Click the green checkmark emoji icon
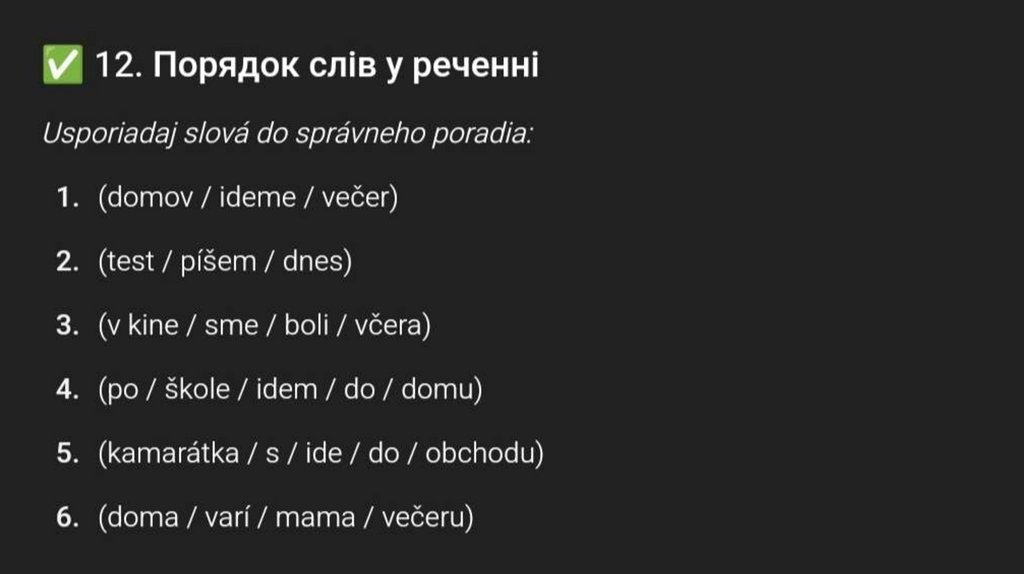The image size is (1024, 574). (62, 66)
